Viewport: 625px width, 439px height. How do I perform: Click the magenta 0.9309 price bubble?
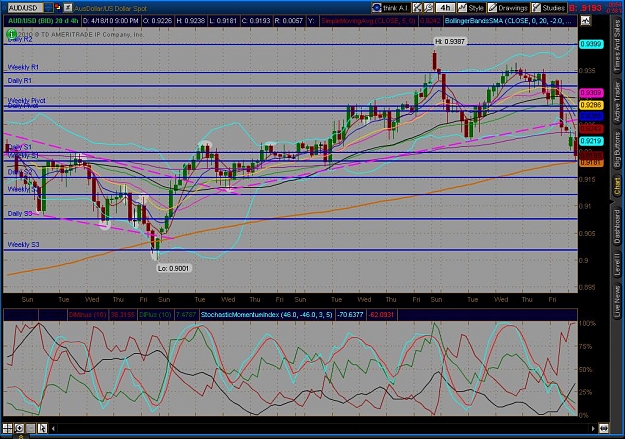coord(591,93)
